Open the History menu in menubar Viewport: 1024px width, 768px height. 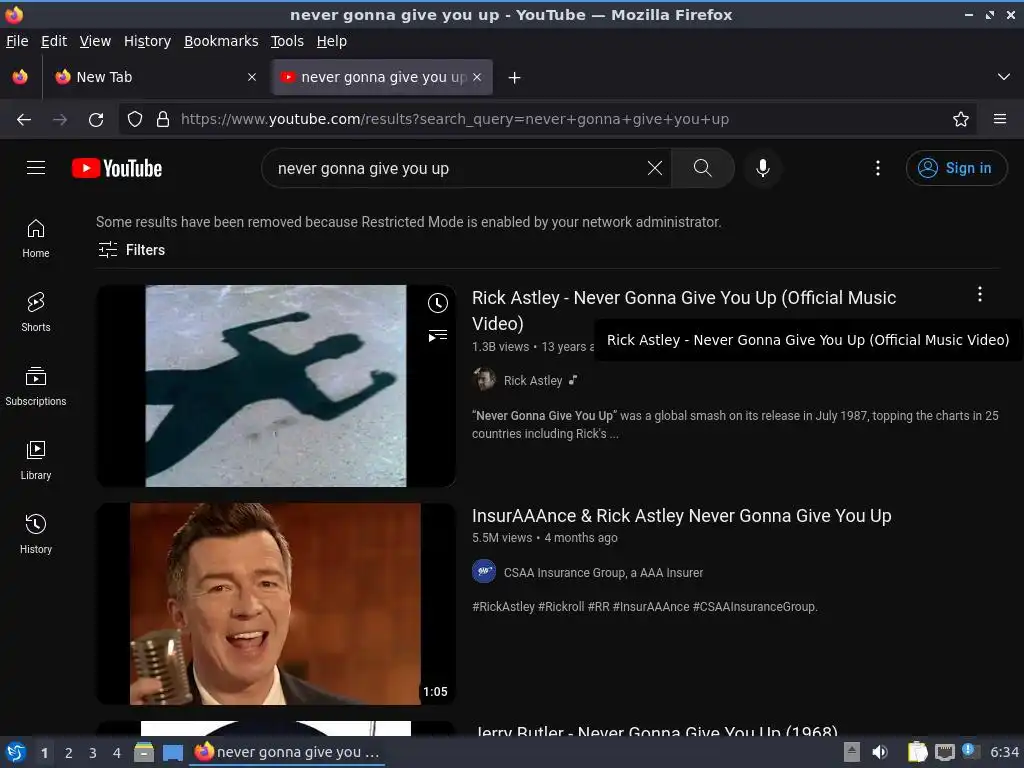point(148,41)
